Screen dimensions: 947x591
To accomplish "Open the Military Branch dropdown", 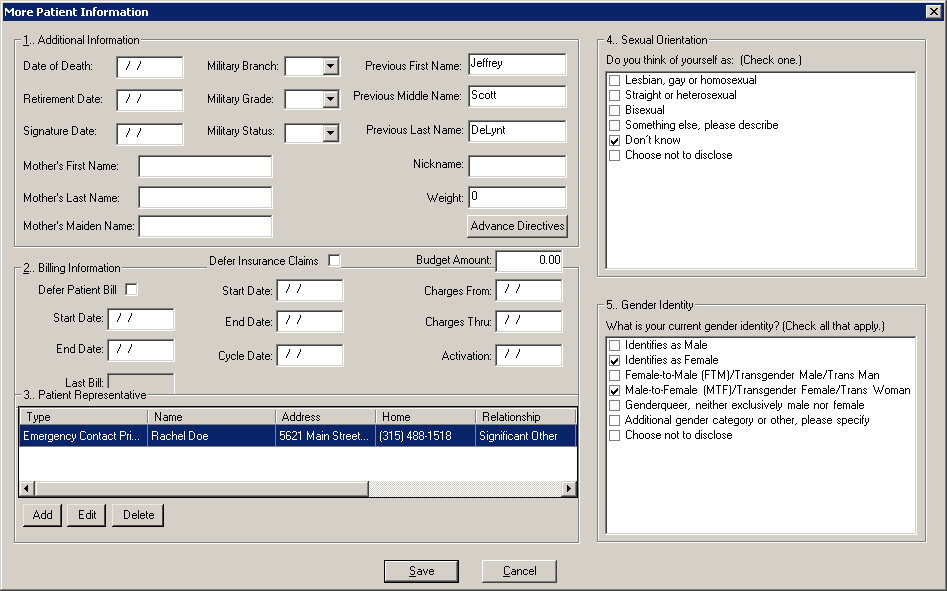I will (330, 67).
